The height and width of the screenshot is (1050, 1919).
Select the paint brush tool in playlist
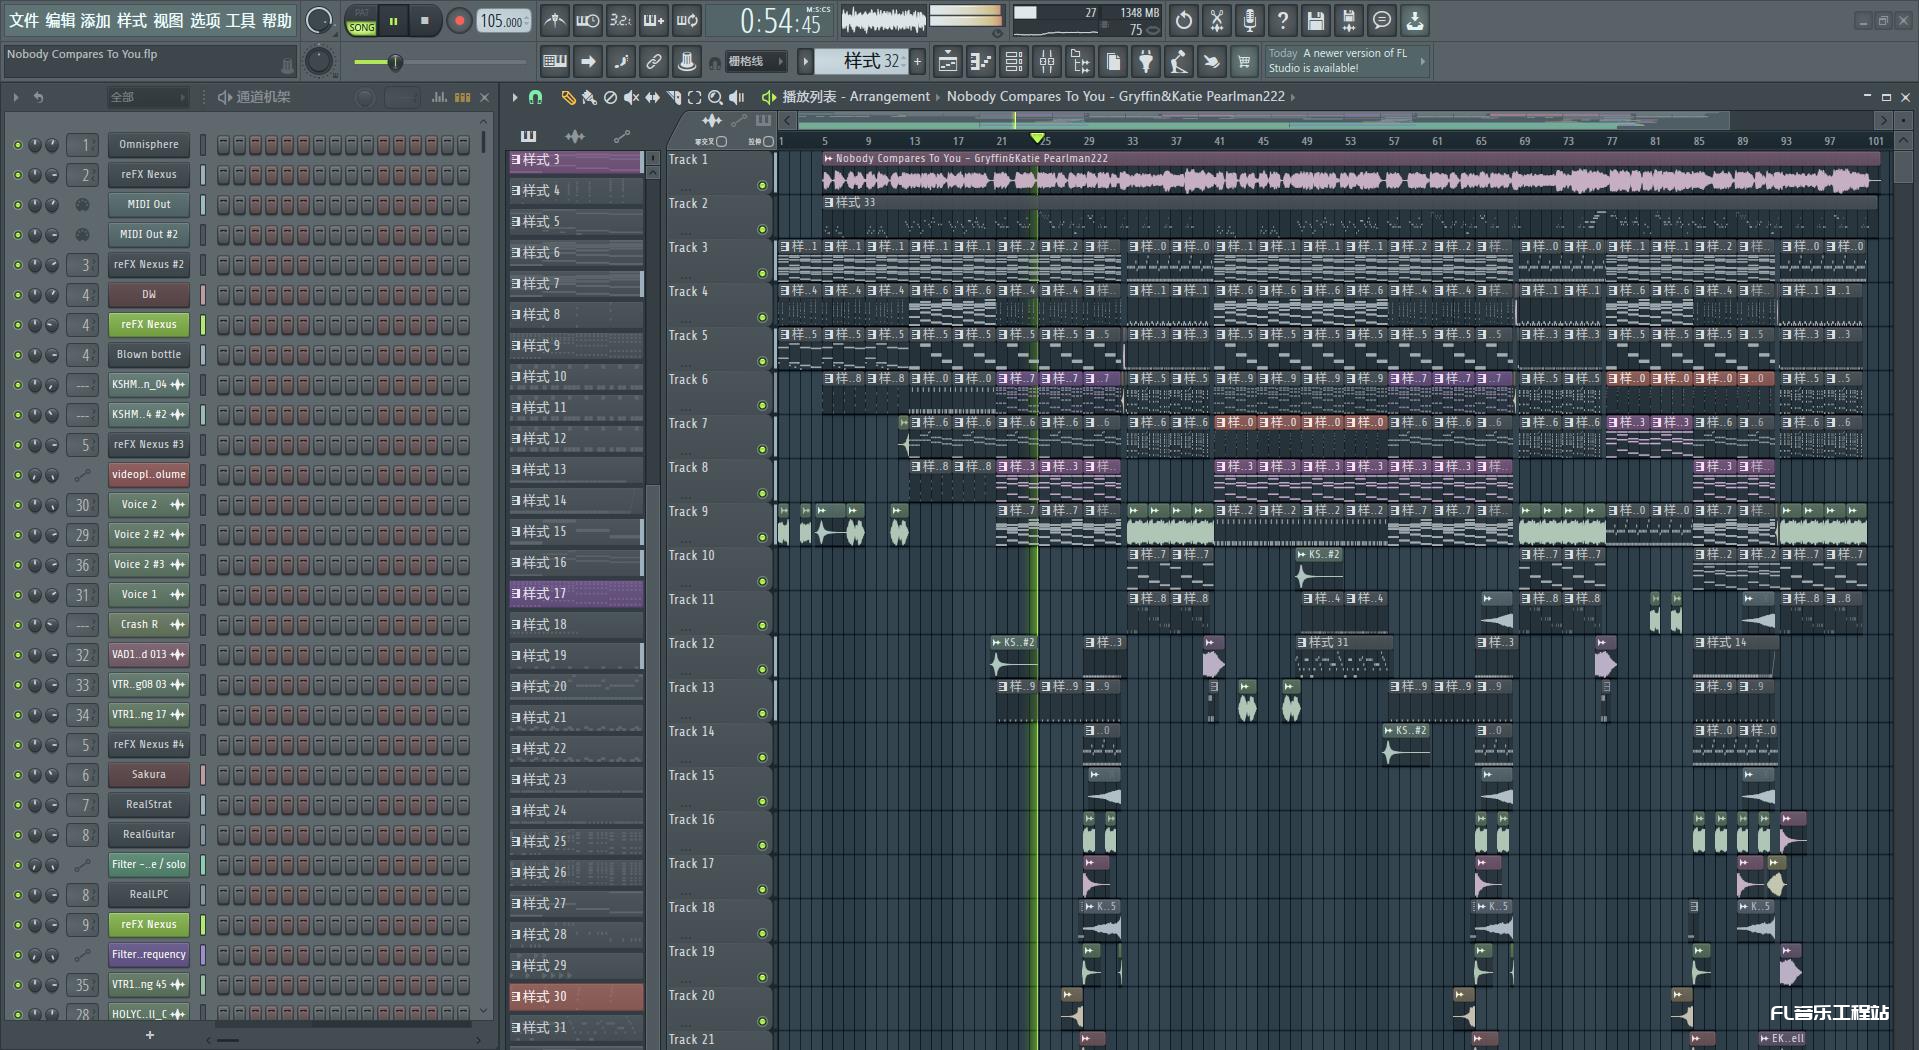[x=589, y=97]
